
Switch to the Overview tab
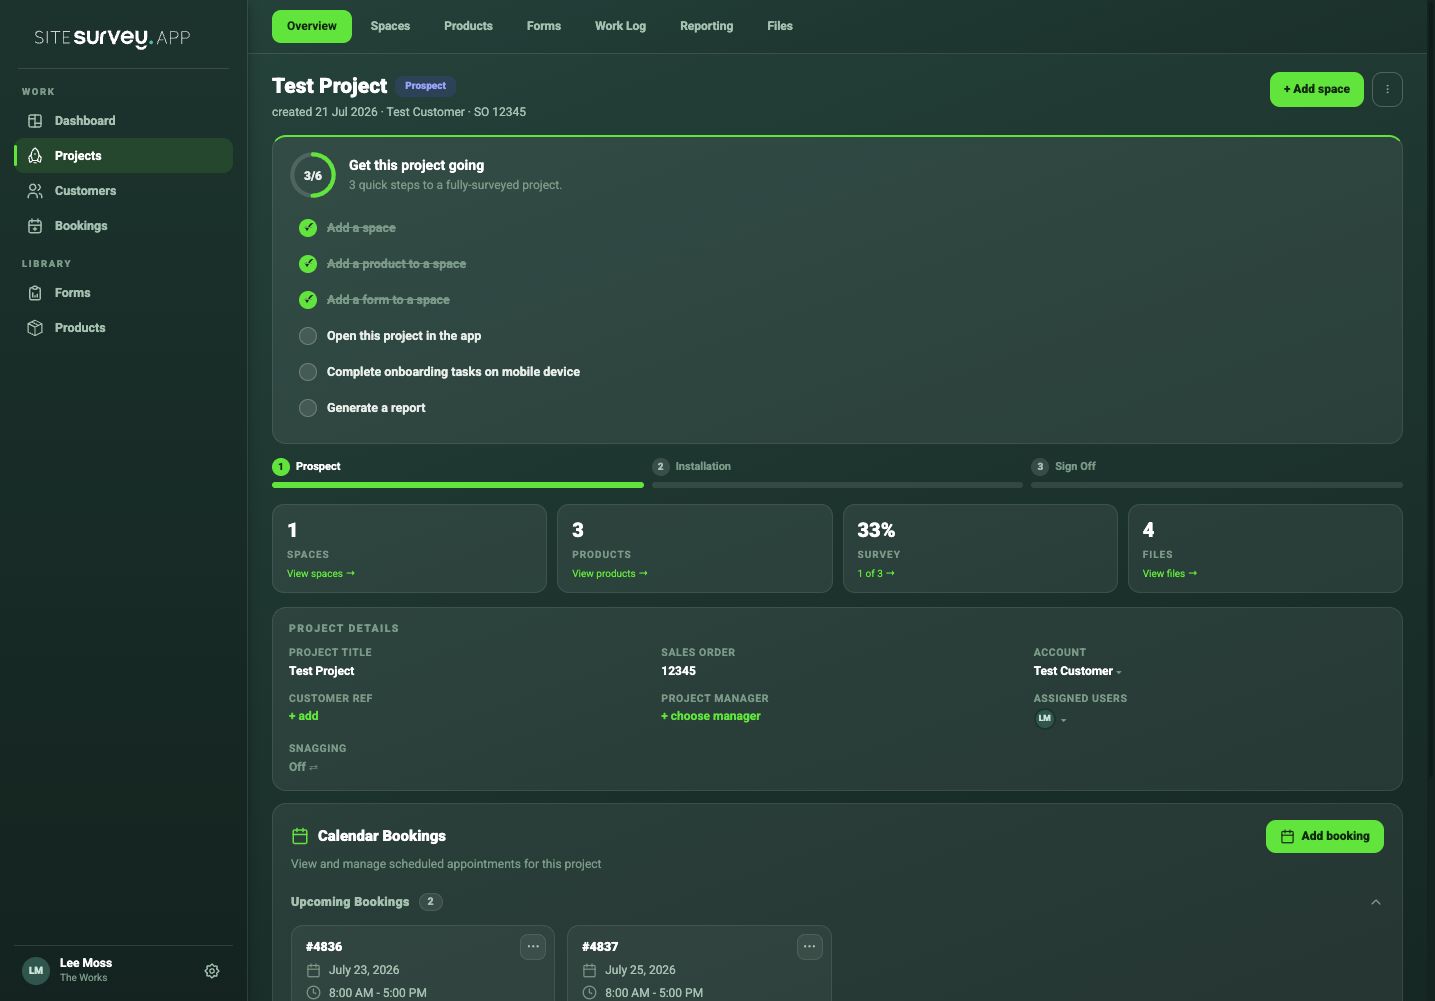(312, 26)
